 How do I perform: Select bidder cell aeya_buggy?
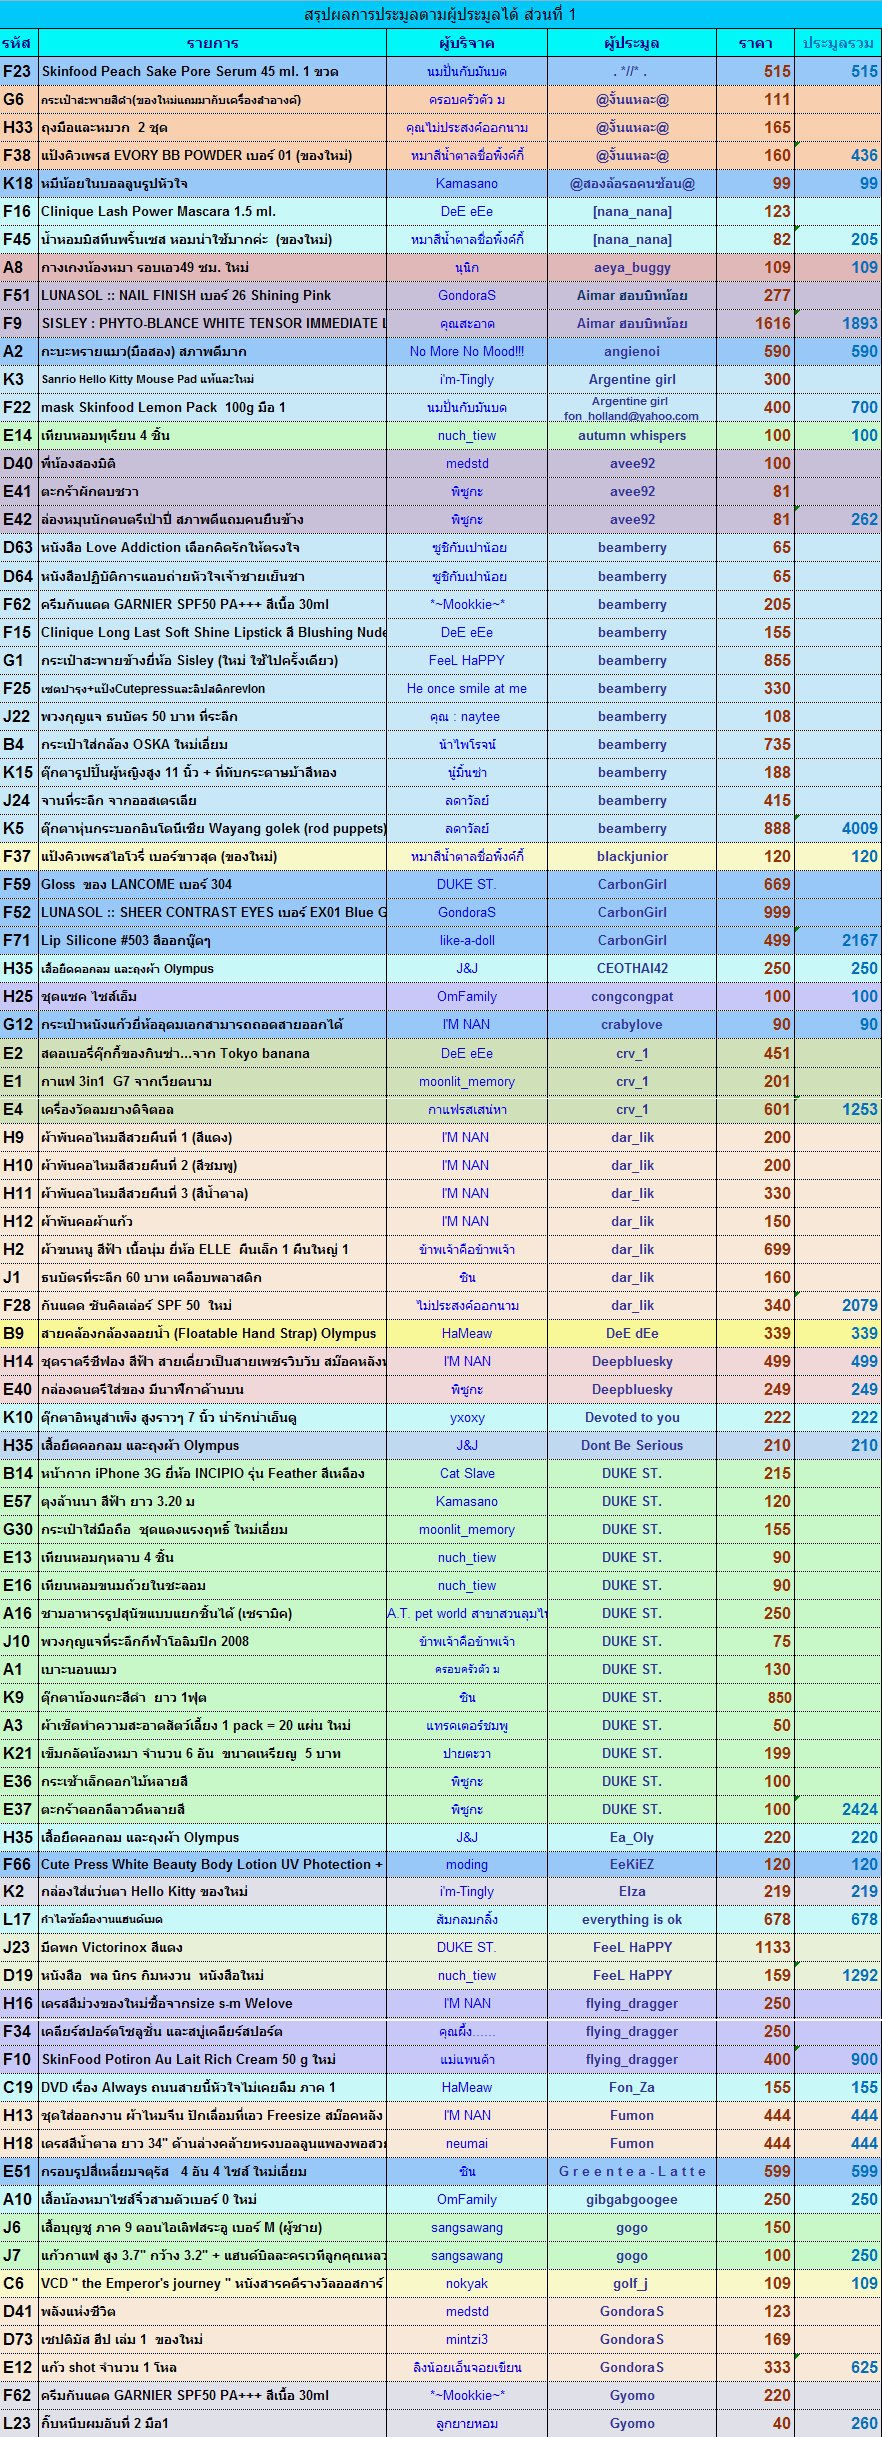click(x=632, y=267)
